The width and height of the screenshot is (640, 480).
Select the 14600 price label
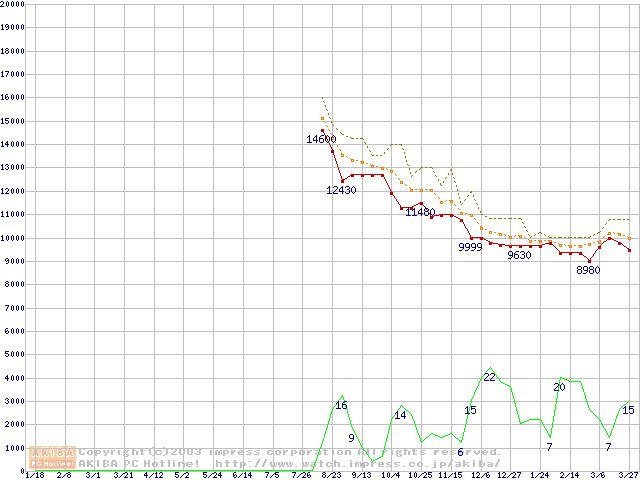click(x=321, y=139)
